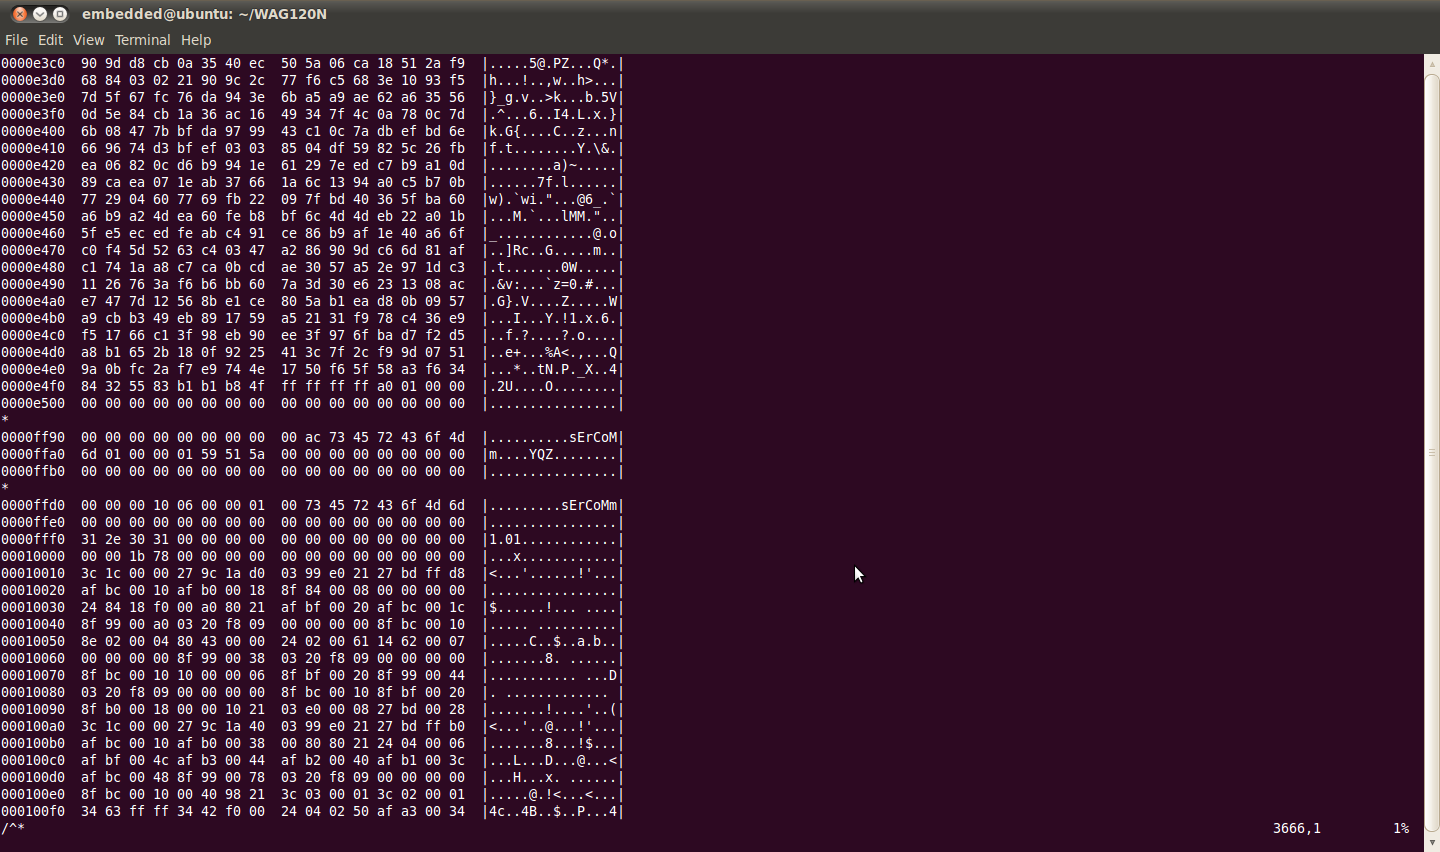Click the 'sErCoMm' ASCII text in row 0000ffd0
The height and width of the screenshot is (852, 1440).
(589, 506)
